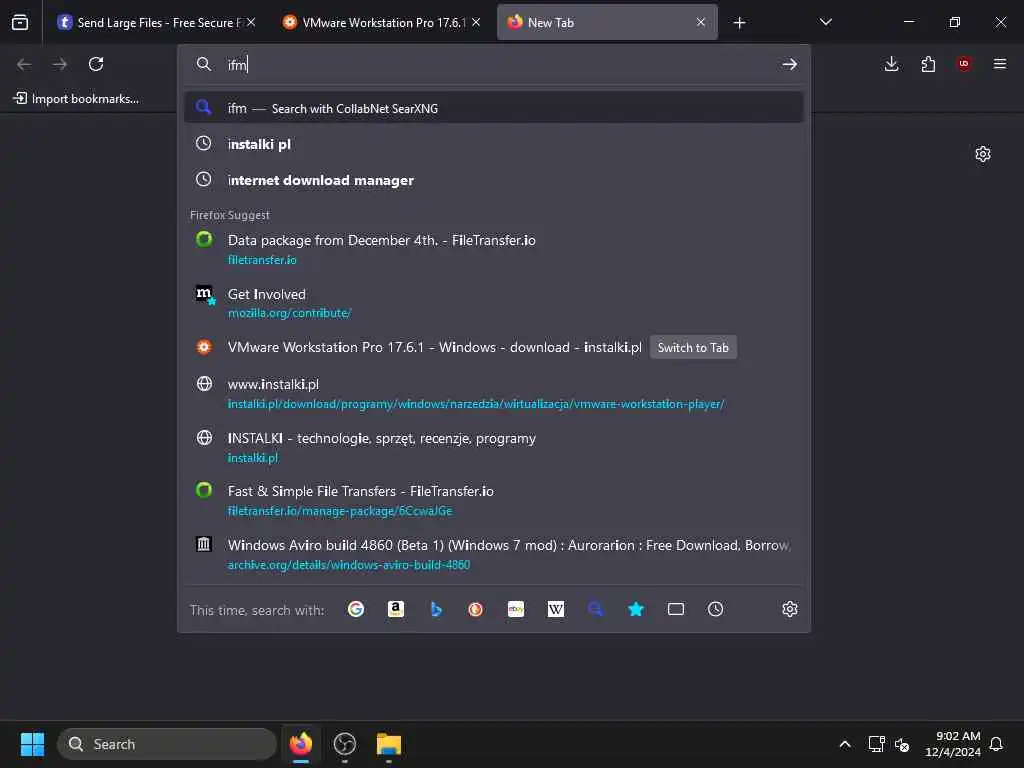Search this time with Amazon

[396, 609]
